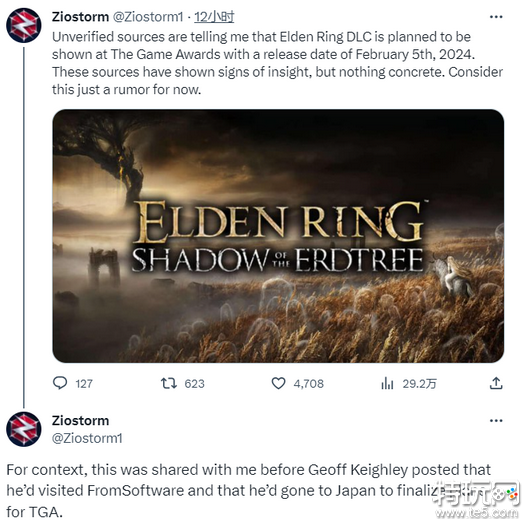Share the tweet with upload icon
The image size is (527, 524).
pos(496,383)
